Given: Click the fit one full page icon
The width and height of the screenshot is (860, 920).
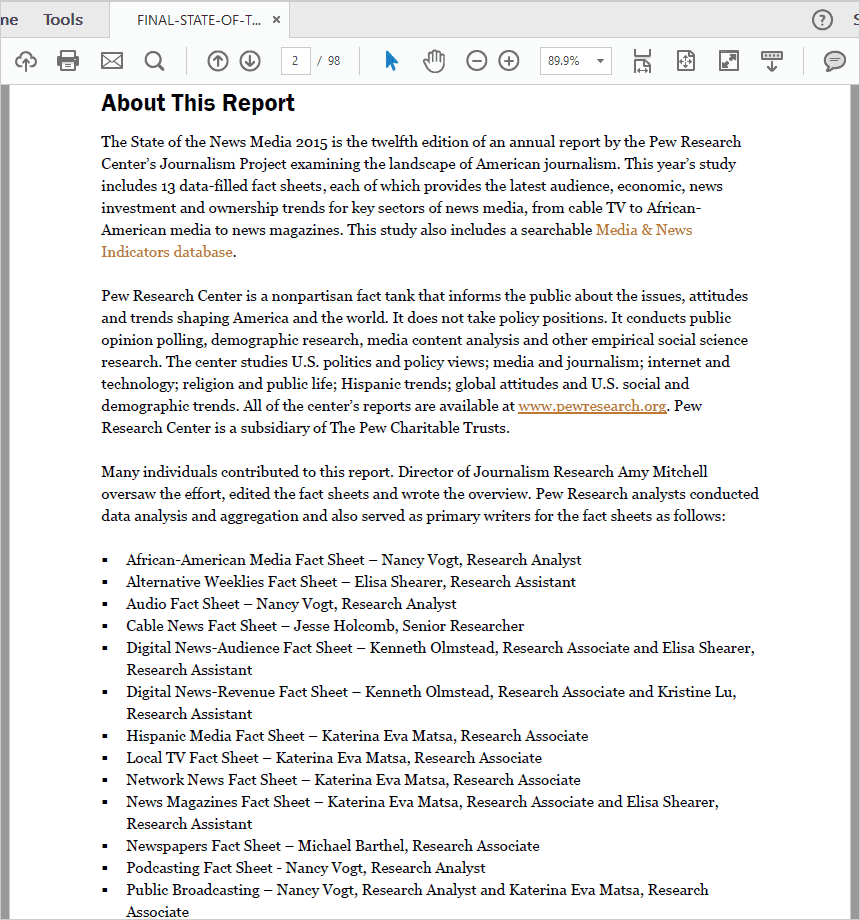Looking at the screenshot, I should (x=686, y=60).
